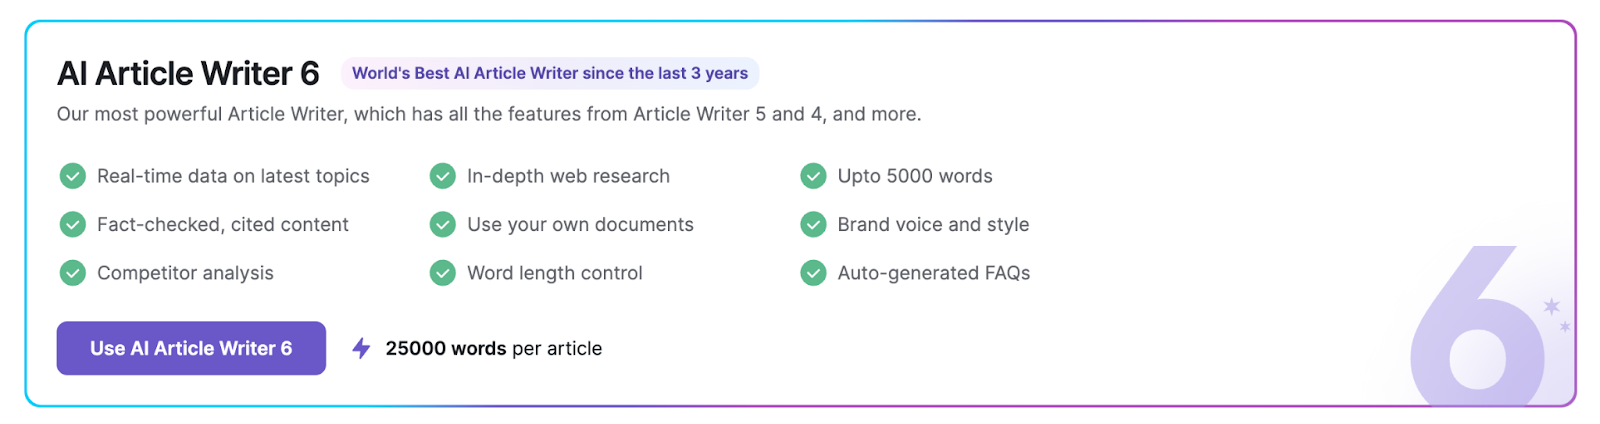The width and height of the screenshot is (1600, 424).
Task: Click the checkmark next to Fact-checked, cited content
Action: pos(73,225)
